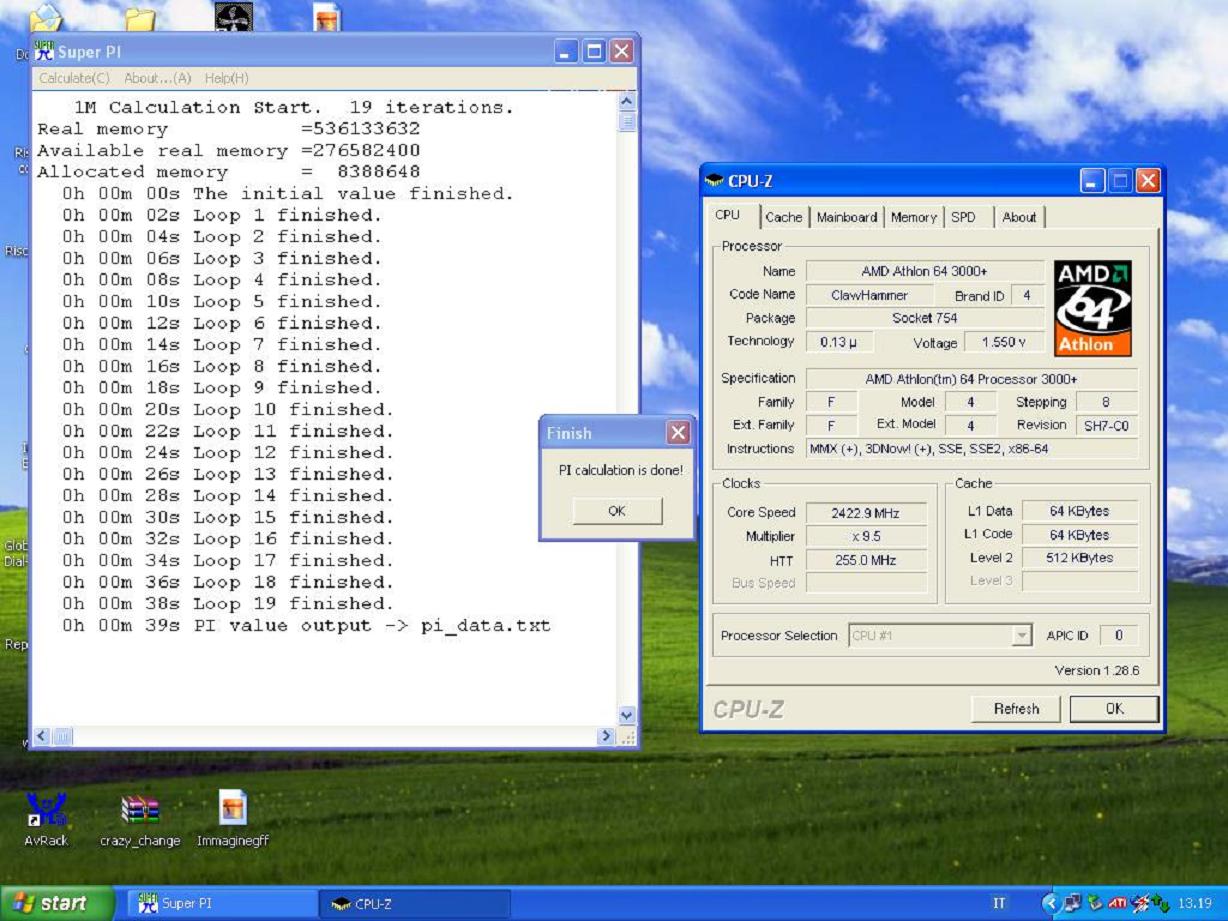Switch to the Cache tab
This screenshot has height=921, width=1228.
pyautogui.click(x=783, y=217)
